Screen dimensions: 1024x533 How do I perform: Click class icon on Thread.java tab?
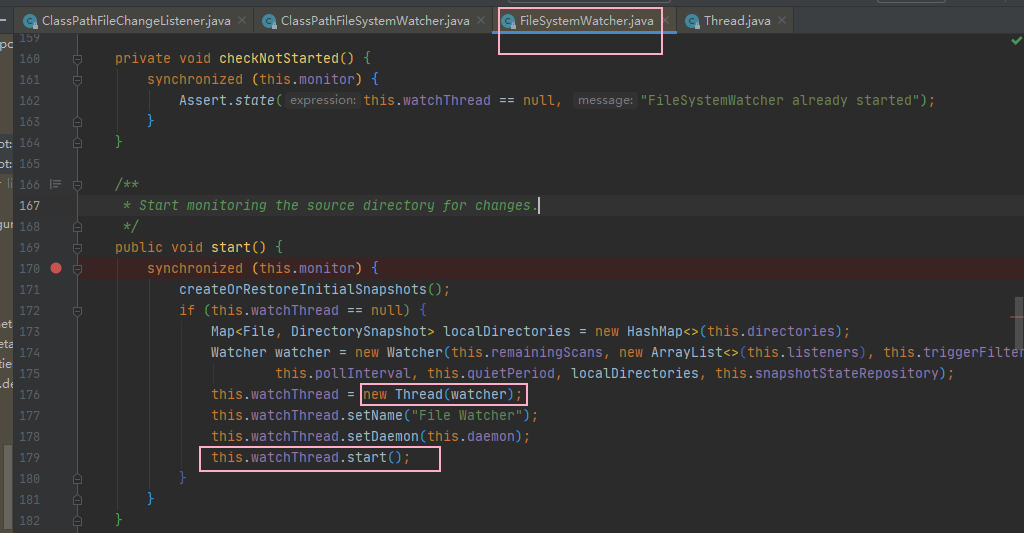(x=692, y=22)
